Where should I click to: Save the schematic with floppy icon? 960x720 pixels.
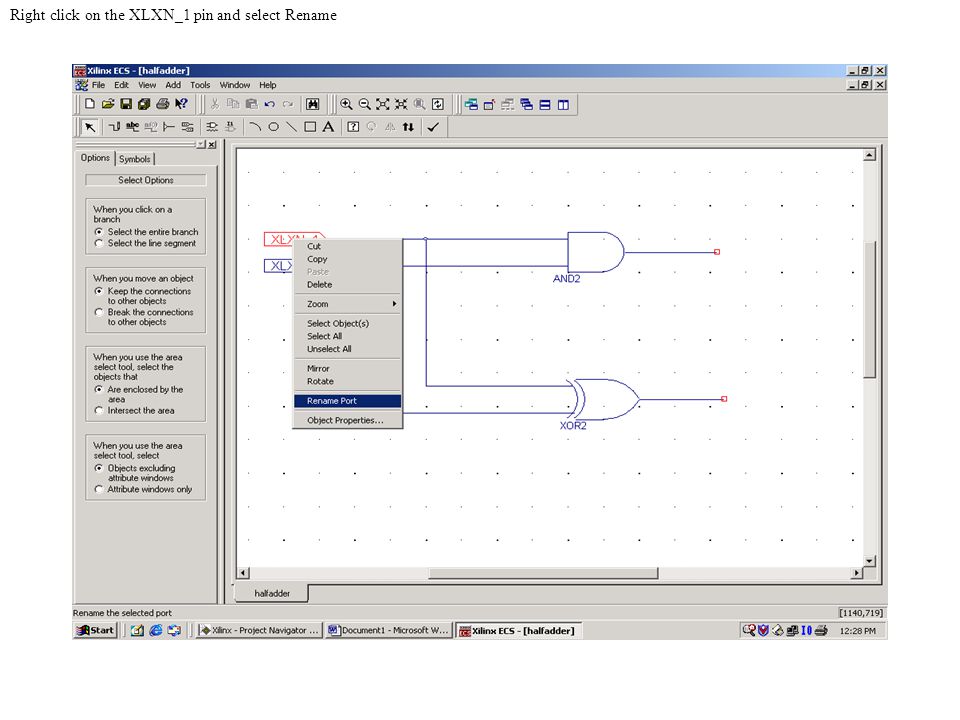126,104
